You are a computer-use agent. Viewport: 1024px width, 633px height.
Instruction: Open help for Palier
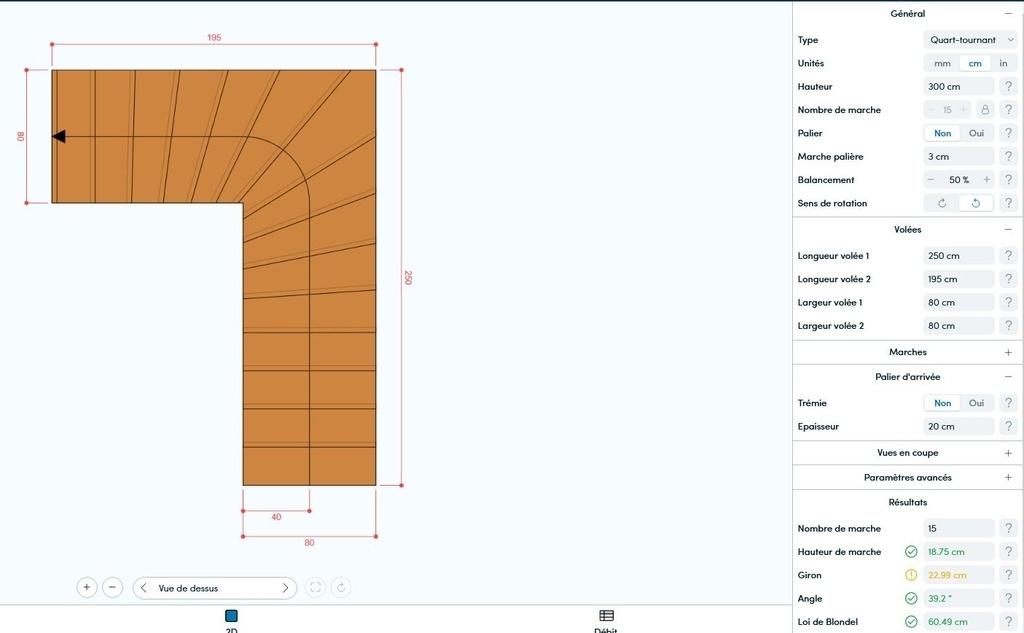1008,133
